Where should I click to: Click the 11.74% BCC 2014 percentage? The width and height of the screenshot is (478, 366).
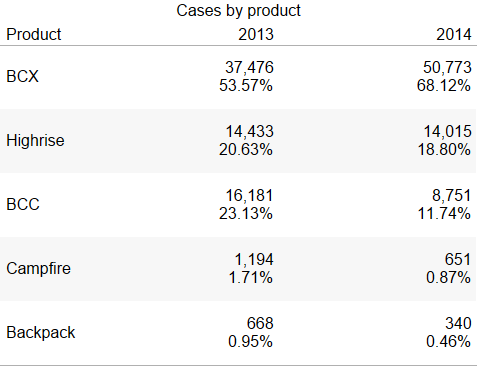(x=444, y=213)
